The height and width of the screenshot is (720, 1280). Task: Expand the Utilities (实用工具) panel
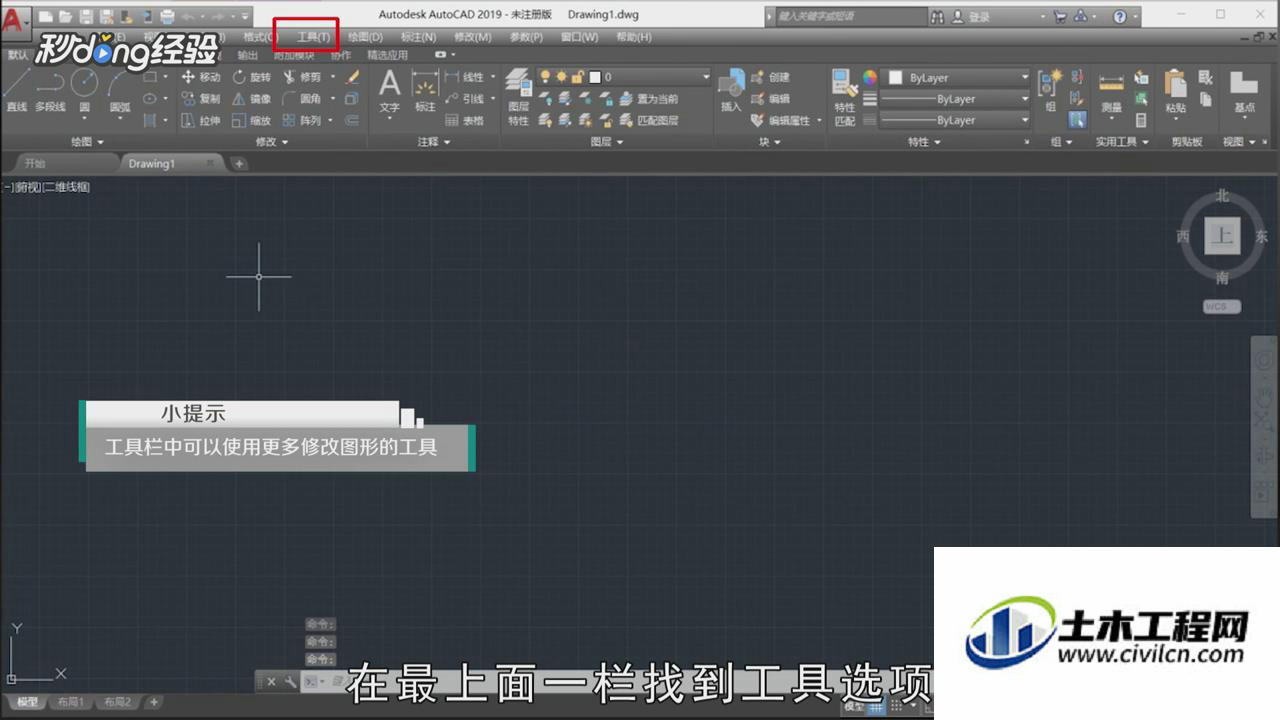click(x=1121, y=142)
